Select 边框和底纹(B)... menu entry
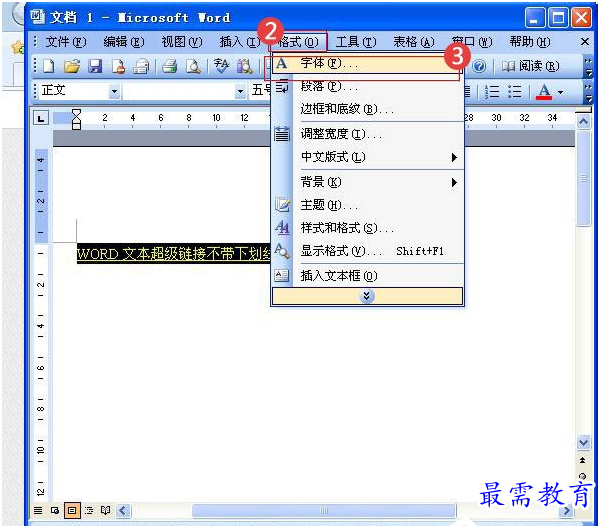Screen dimensions: 601x526 point(367,109)
